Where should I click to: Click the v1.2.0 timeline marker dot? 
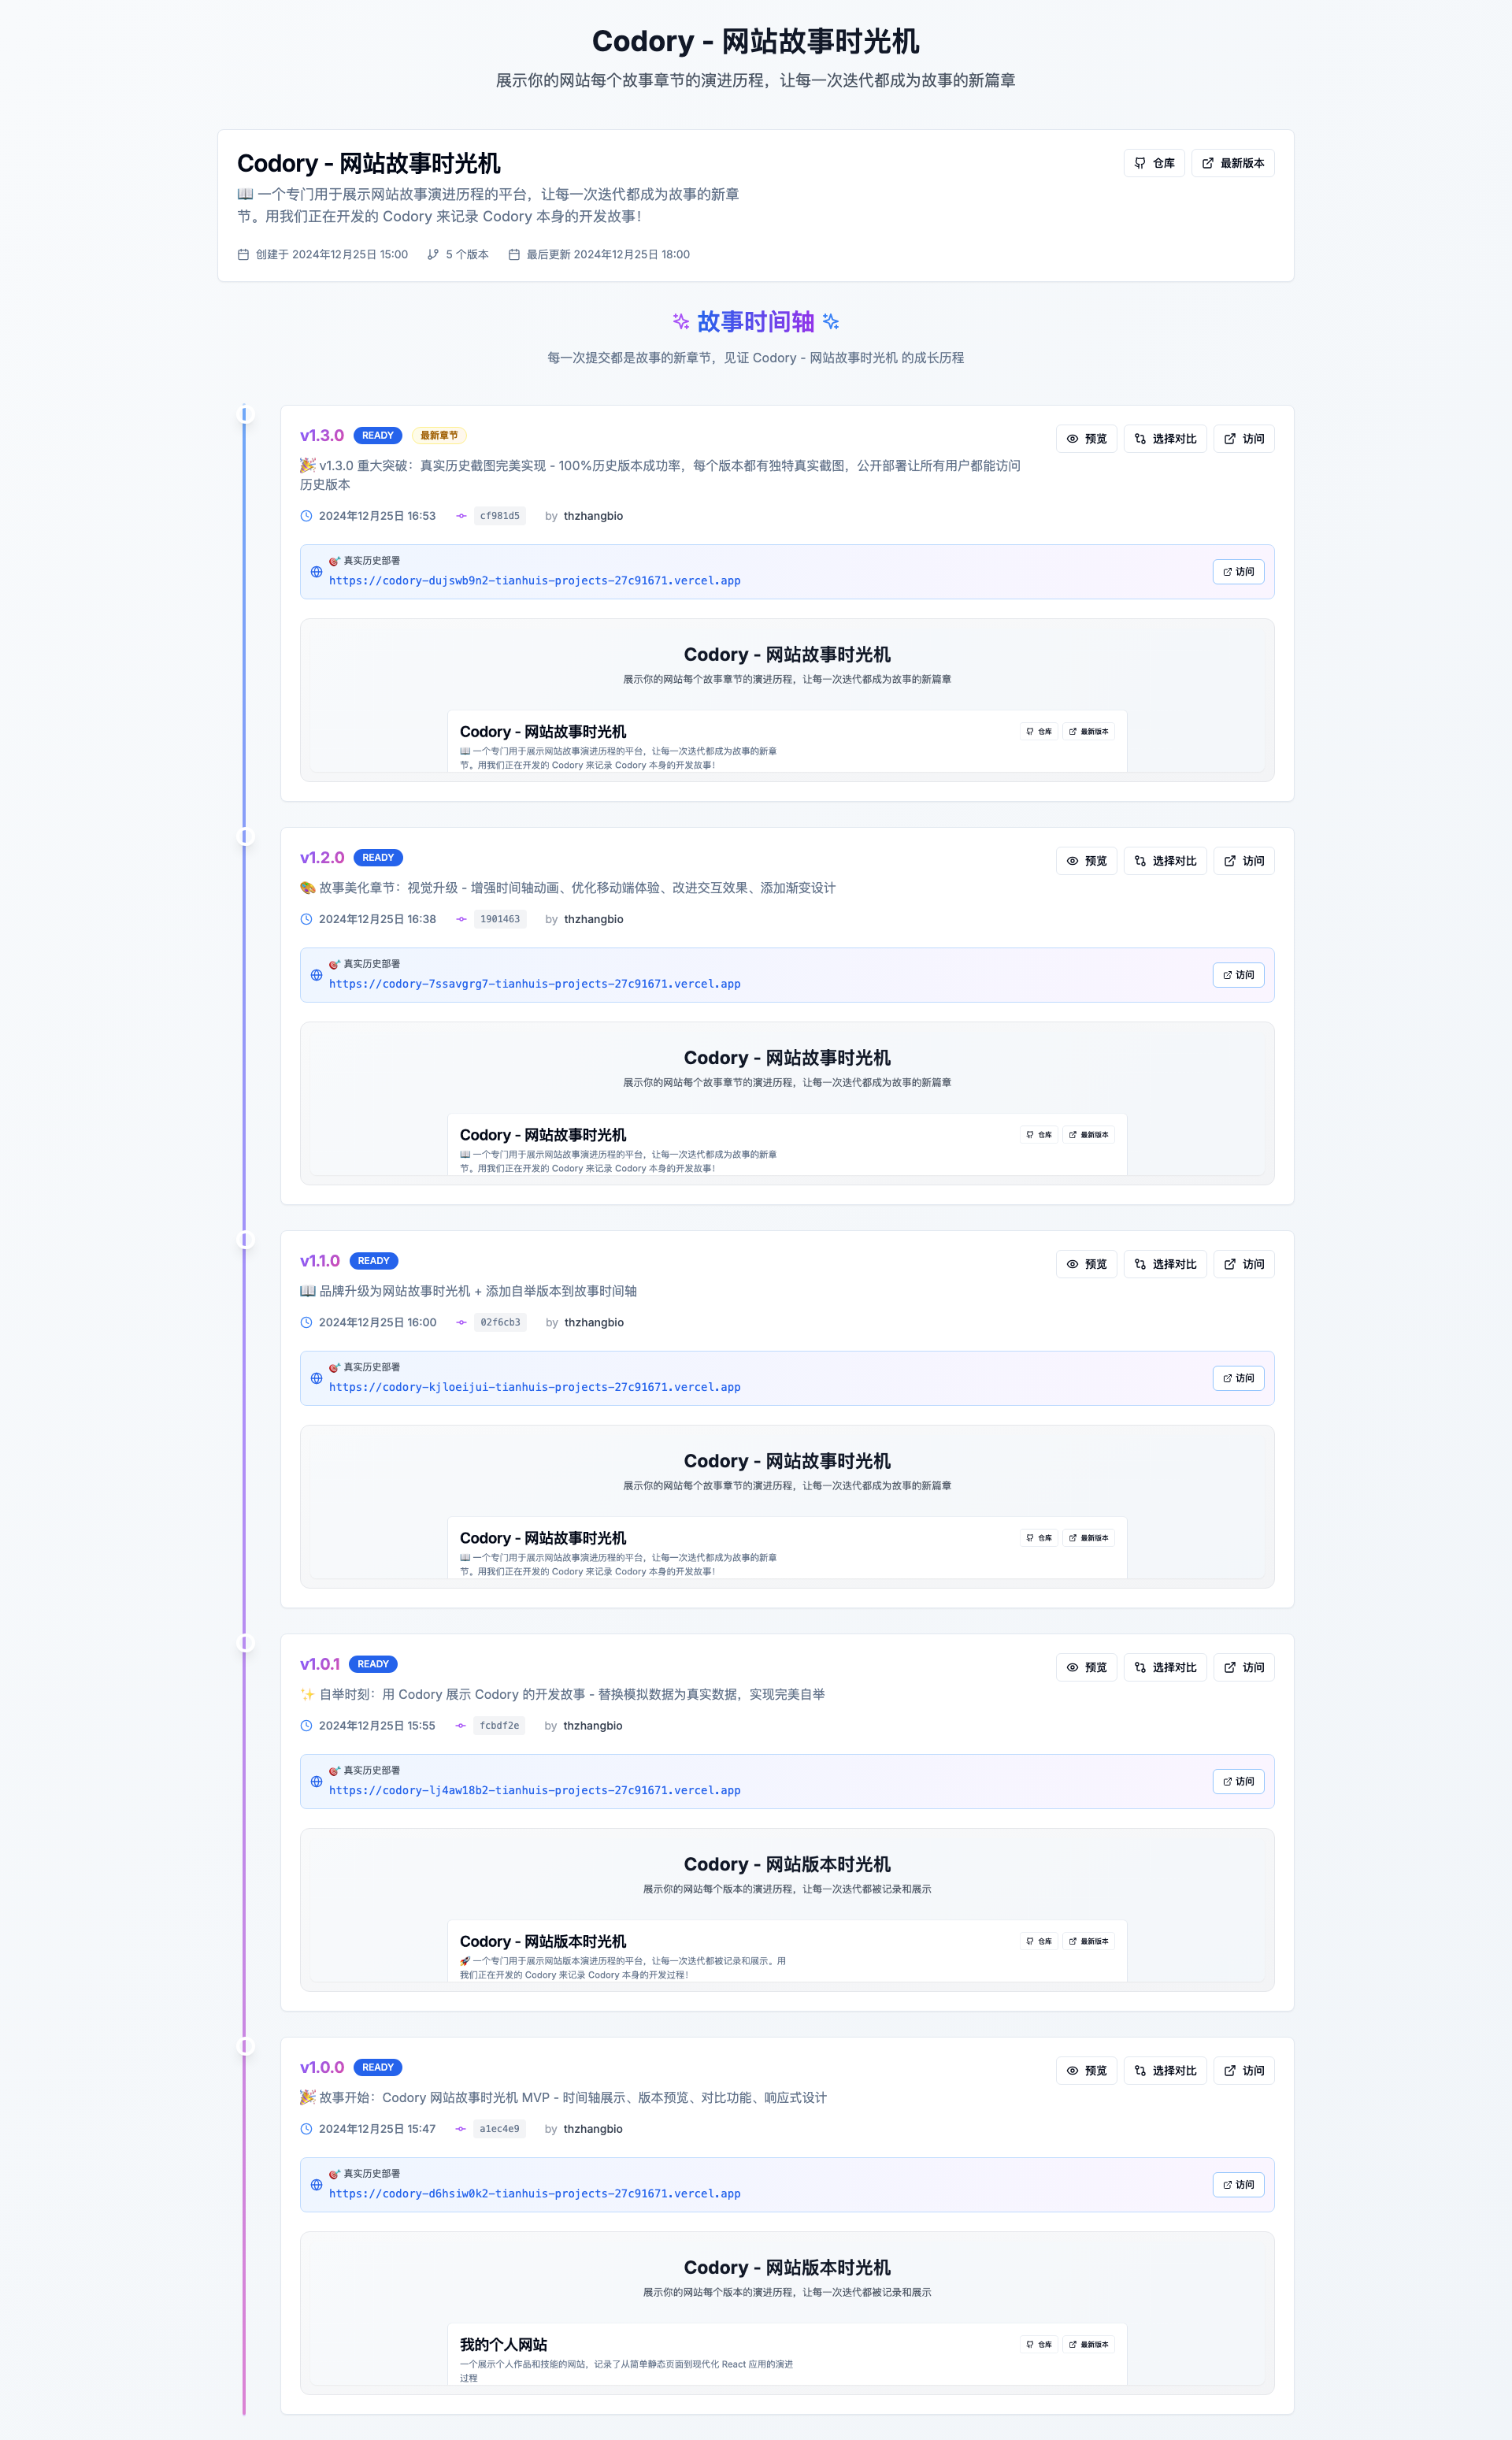(244, 836)
